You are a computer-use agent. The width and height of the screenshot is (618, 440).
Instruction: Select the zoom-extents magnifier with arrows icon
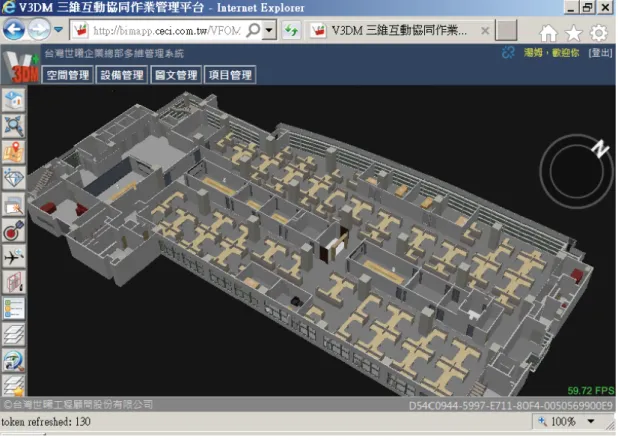click(x=14, y=126)
